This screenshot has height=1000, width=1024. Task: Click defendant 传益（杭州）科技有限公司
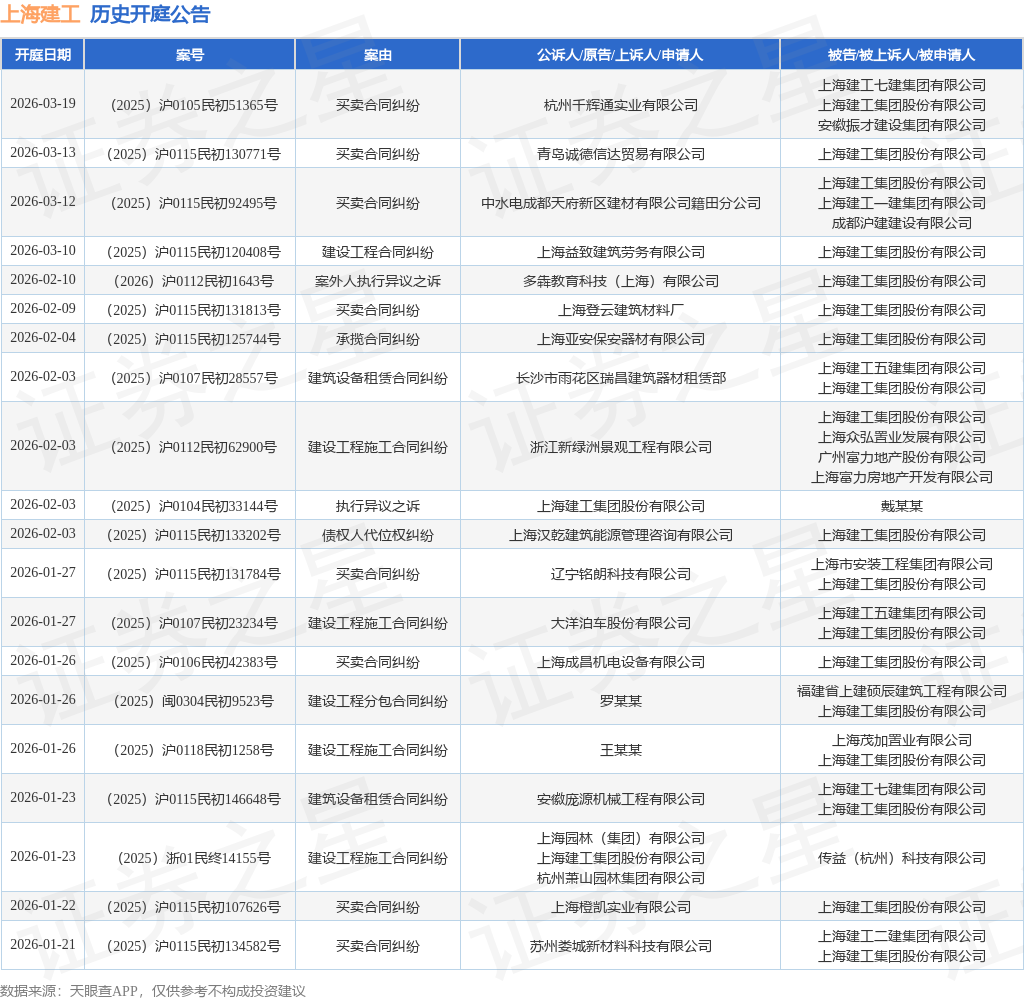pos(901,858)
